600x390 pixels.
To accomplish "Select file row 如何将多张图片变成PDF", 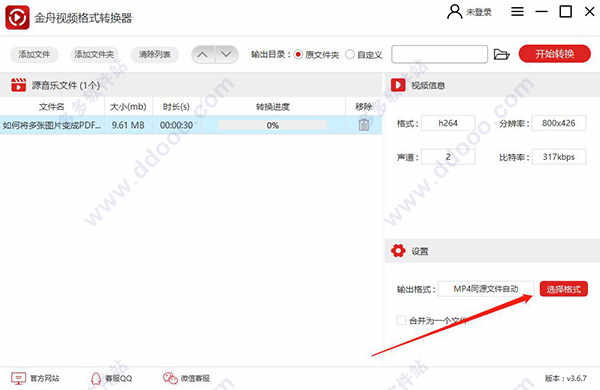I will pos(191,125).
